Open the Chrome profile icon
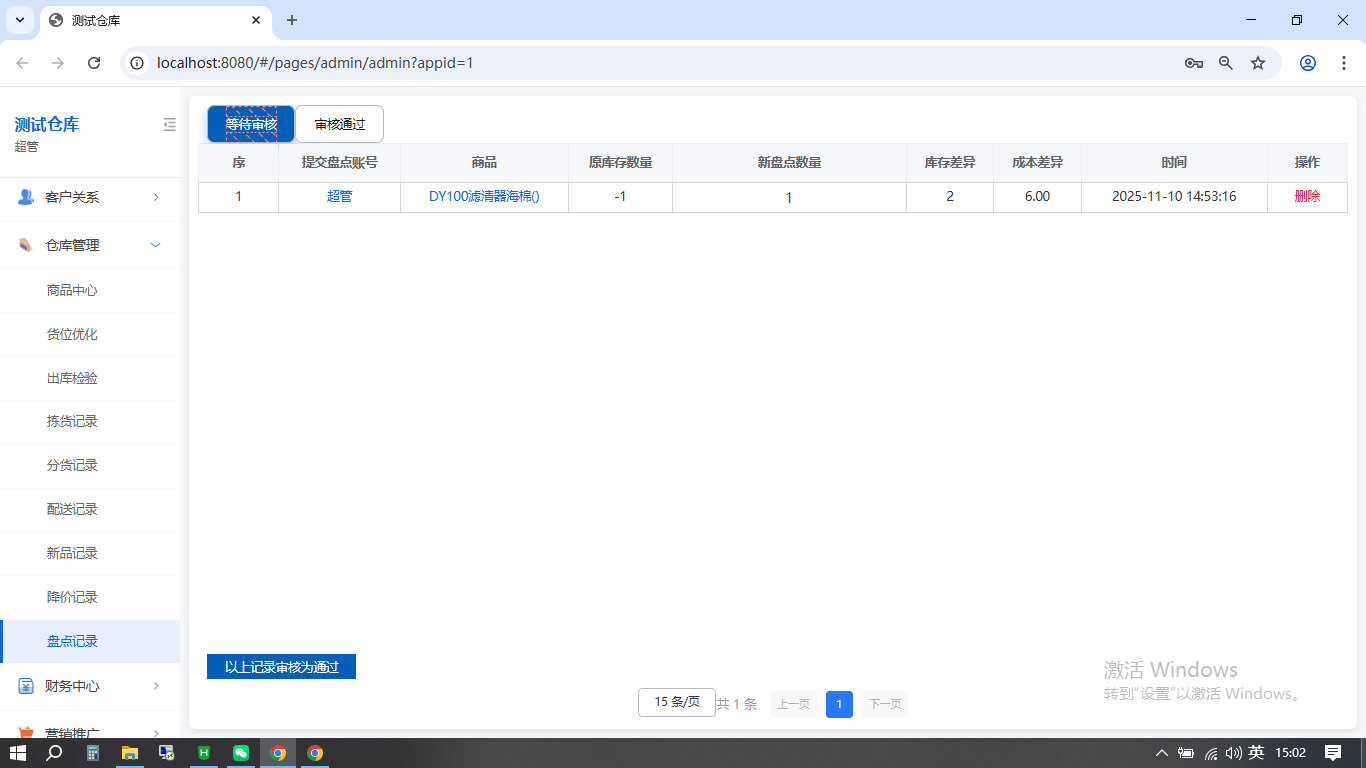This screenshot has height=768, width=1366. click(x=1307, y=62)
